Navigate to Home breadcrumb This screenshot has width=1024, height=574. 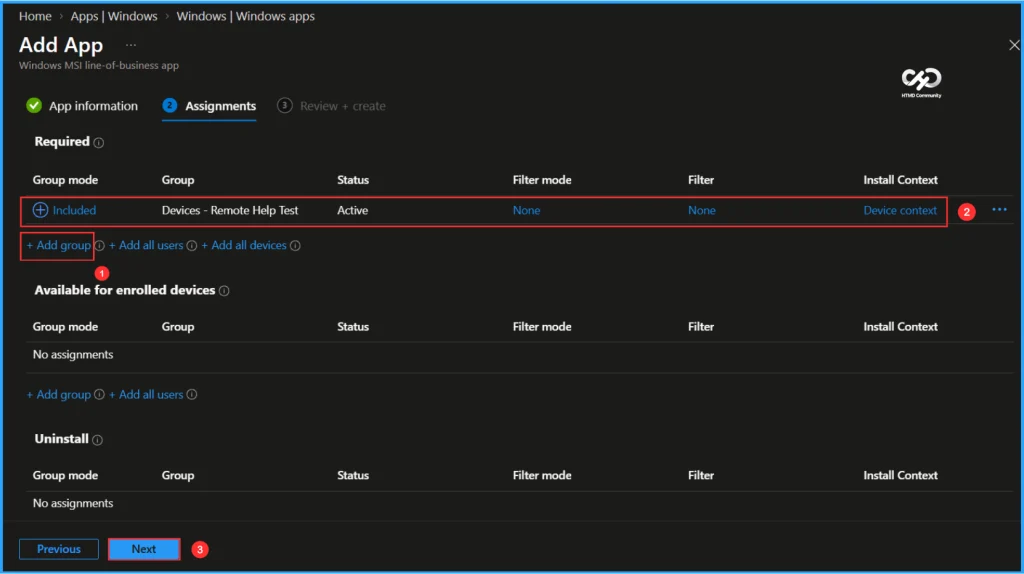point(35,16)
